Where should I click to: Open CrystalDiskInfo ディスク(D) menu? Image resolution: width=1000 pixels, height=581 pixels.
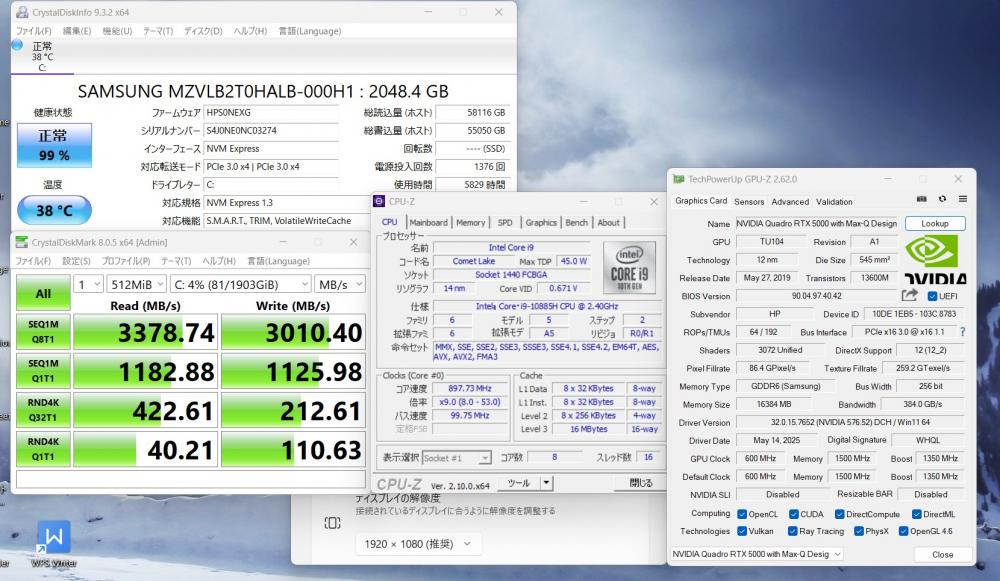pos(203,31)
